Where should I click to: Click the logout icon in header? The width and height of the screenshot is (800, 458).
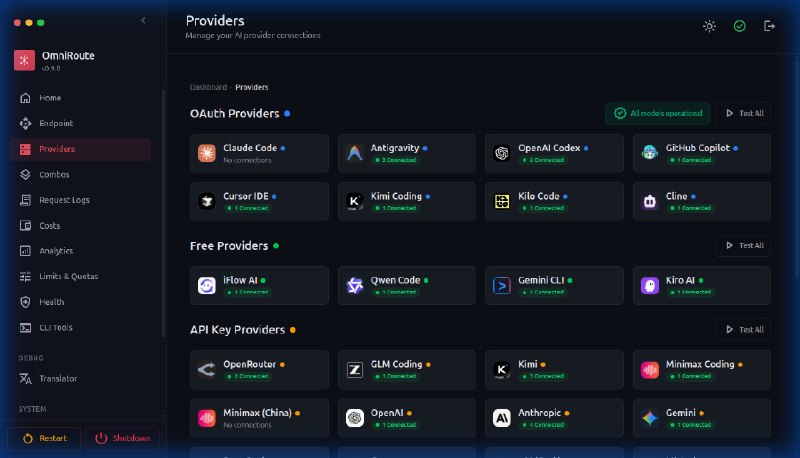coord(769,26)
